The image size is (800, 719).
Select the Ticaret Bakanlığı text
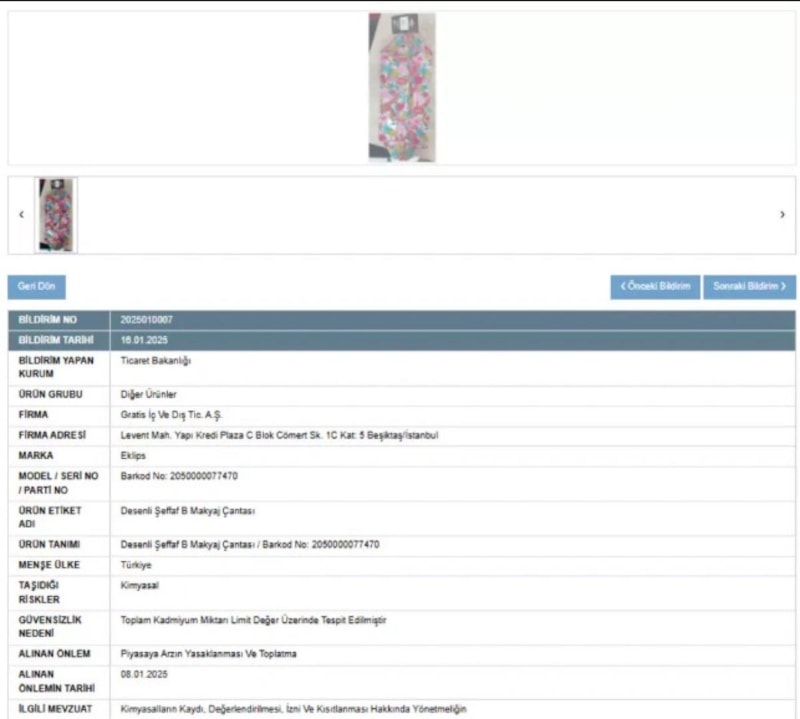click(x=155, y=360)
